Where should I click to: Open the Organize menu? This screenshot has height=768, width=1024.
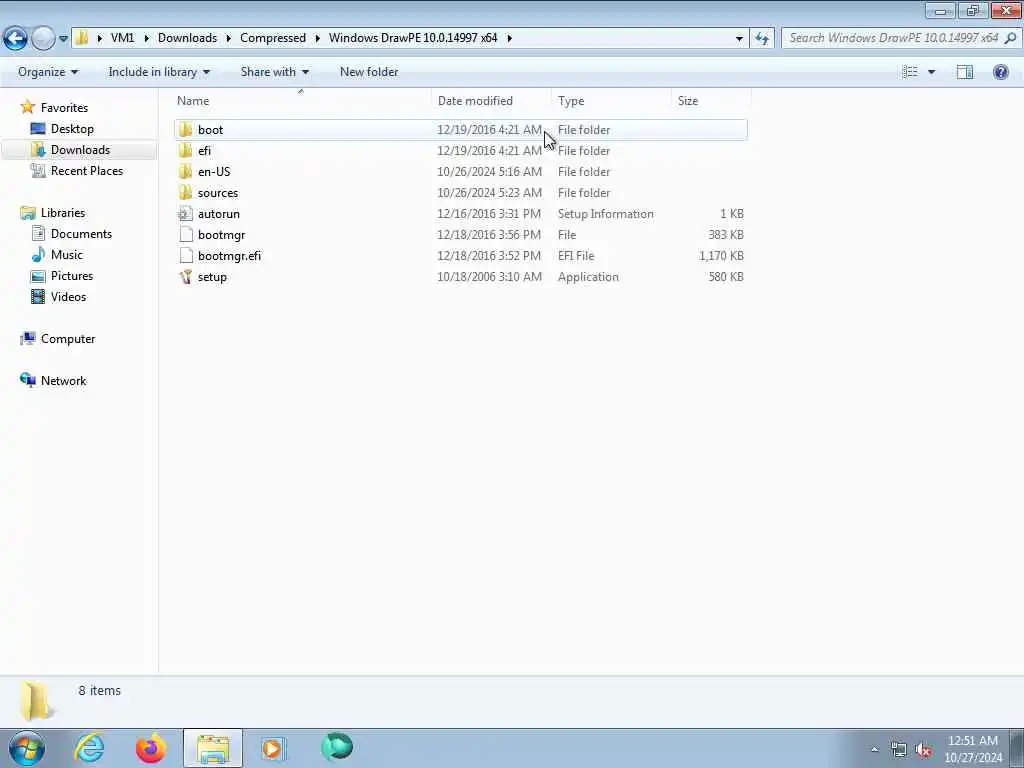click(48, 72)
